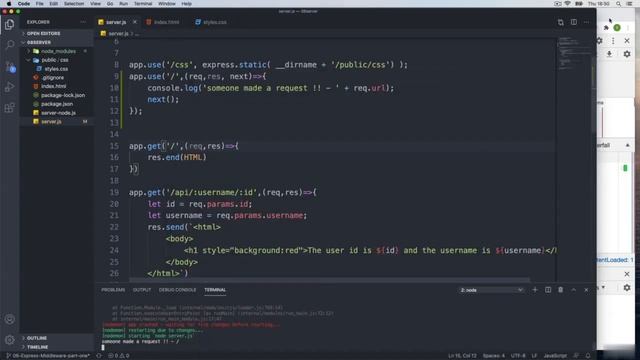This screenshot has width=640, height=360.
Task: Switch to the OUTPUT panel tab
Action: (x=142, y=290)
